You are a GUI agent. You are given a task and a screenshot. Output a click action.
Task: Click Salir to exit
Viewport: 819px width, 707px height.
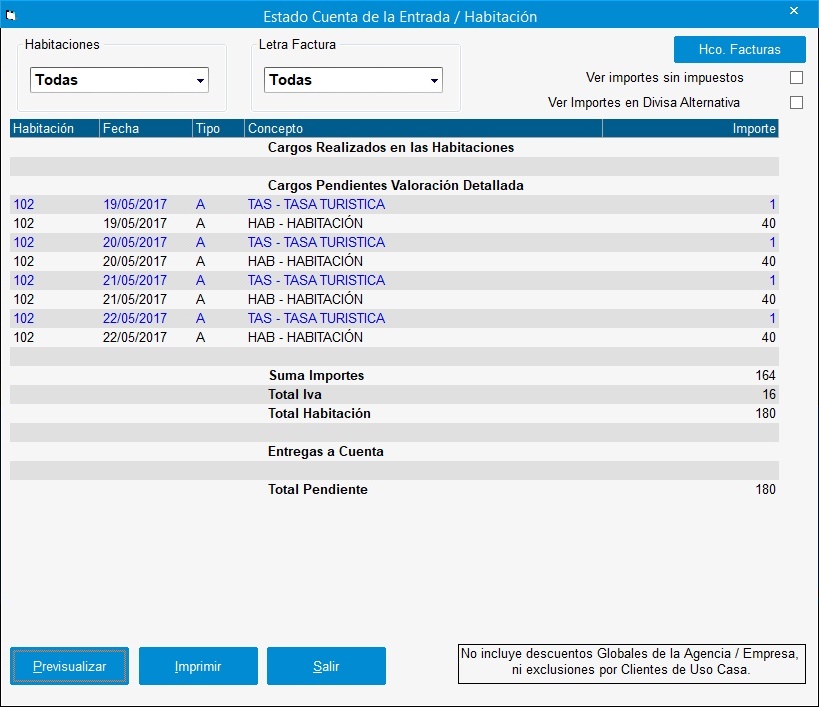[326, 666]
